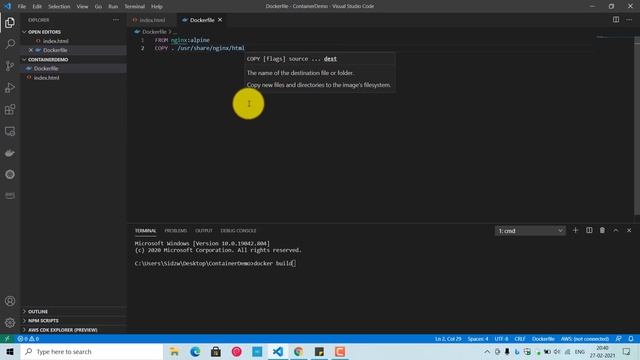Screen dimensions: 640x360
Task: Change encoding via UTF-8 status item
Action: [x=501, y=339]
